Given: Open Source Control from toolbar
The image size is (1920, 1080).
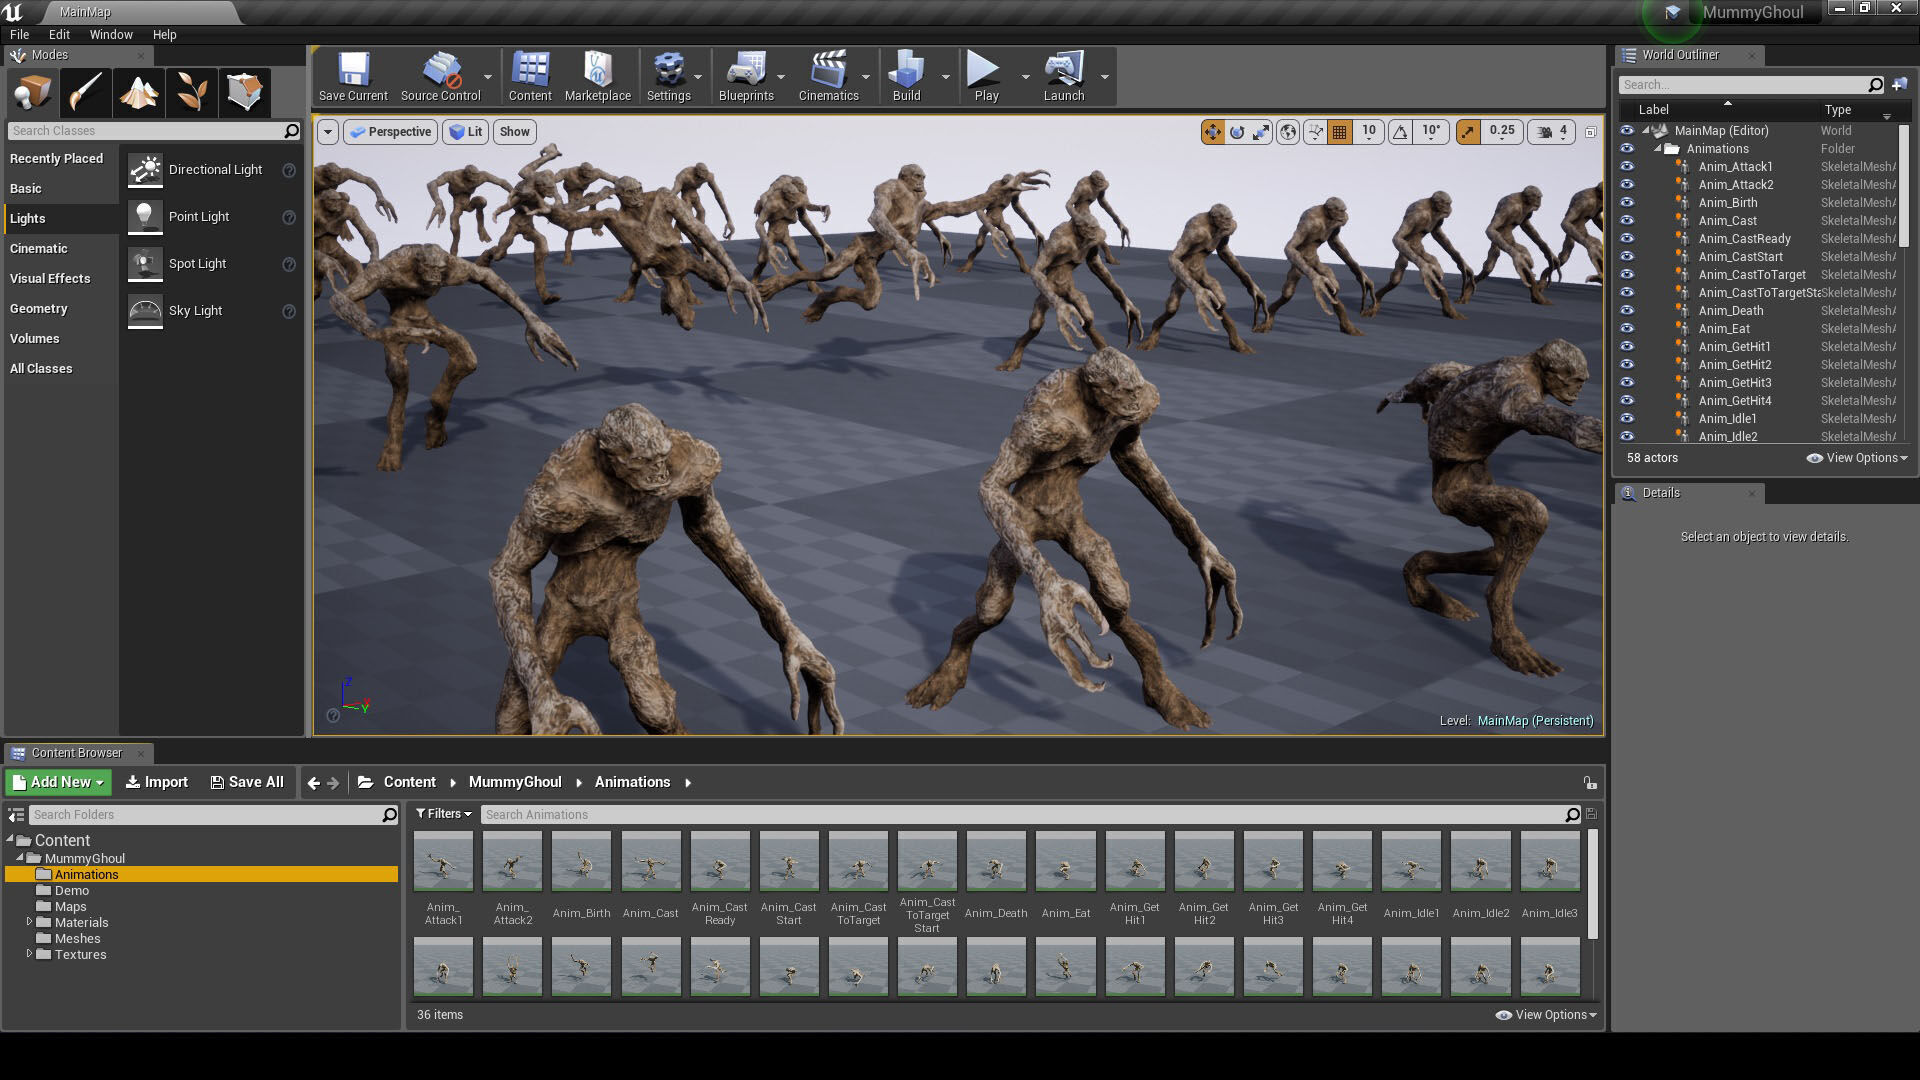Looking at the screenshot, I should tap(441, 77).
